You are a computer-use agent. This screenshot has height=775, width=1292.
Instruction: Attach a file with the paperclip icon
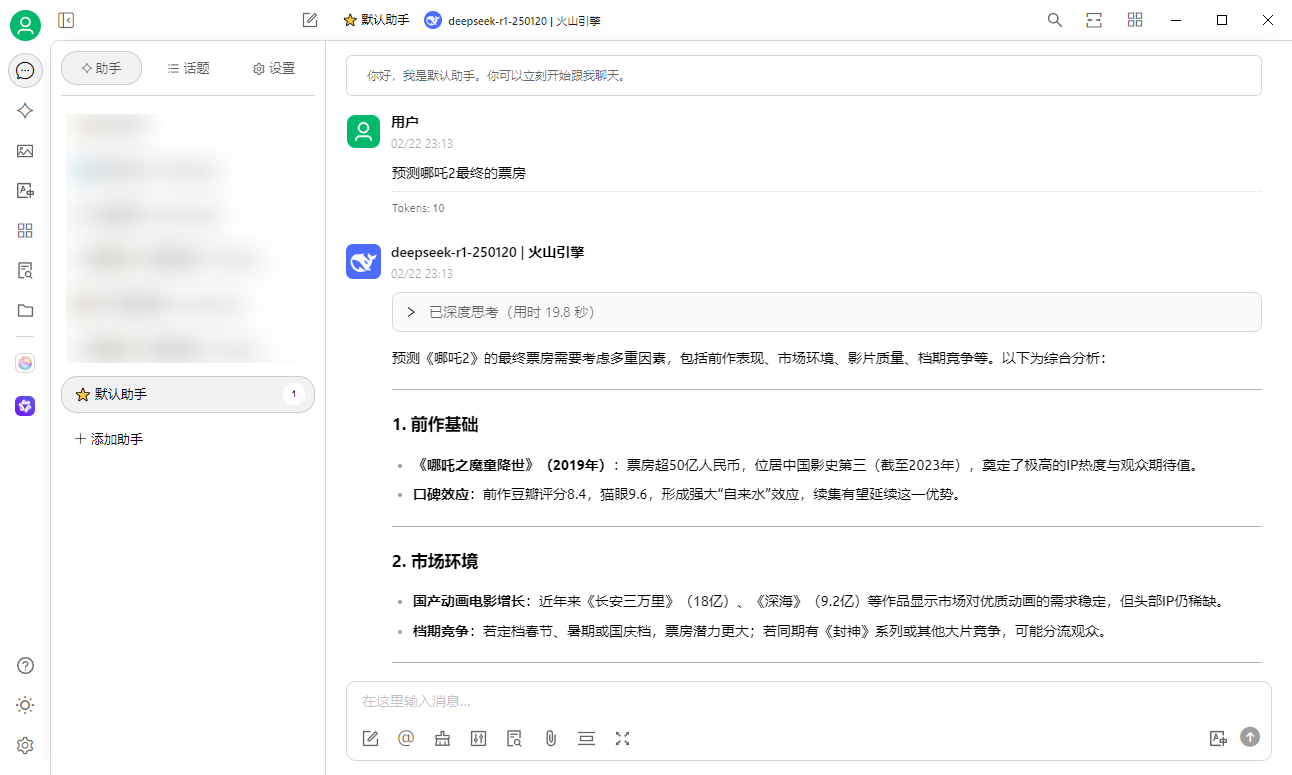pyautogui.click(x=550, y=738)
